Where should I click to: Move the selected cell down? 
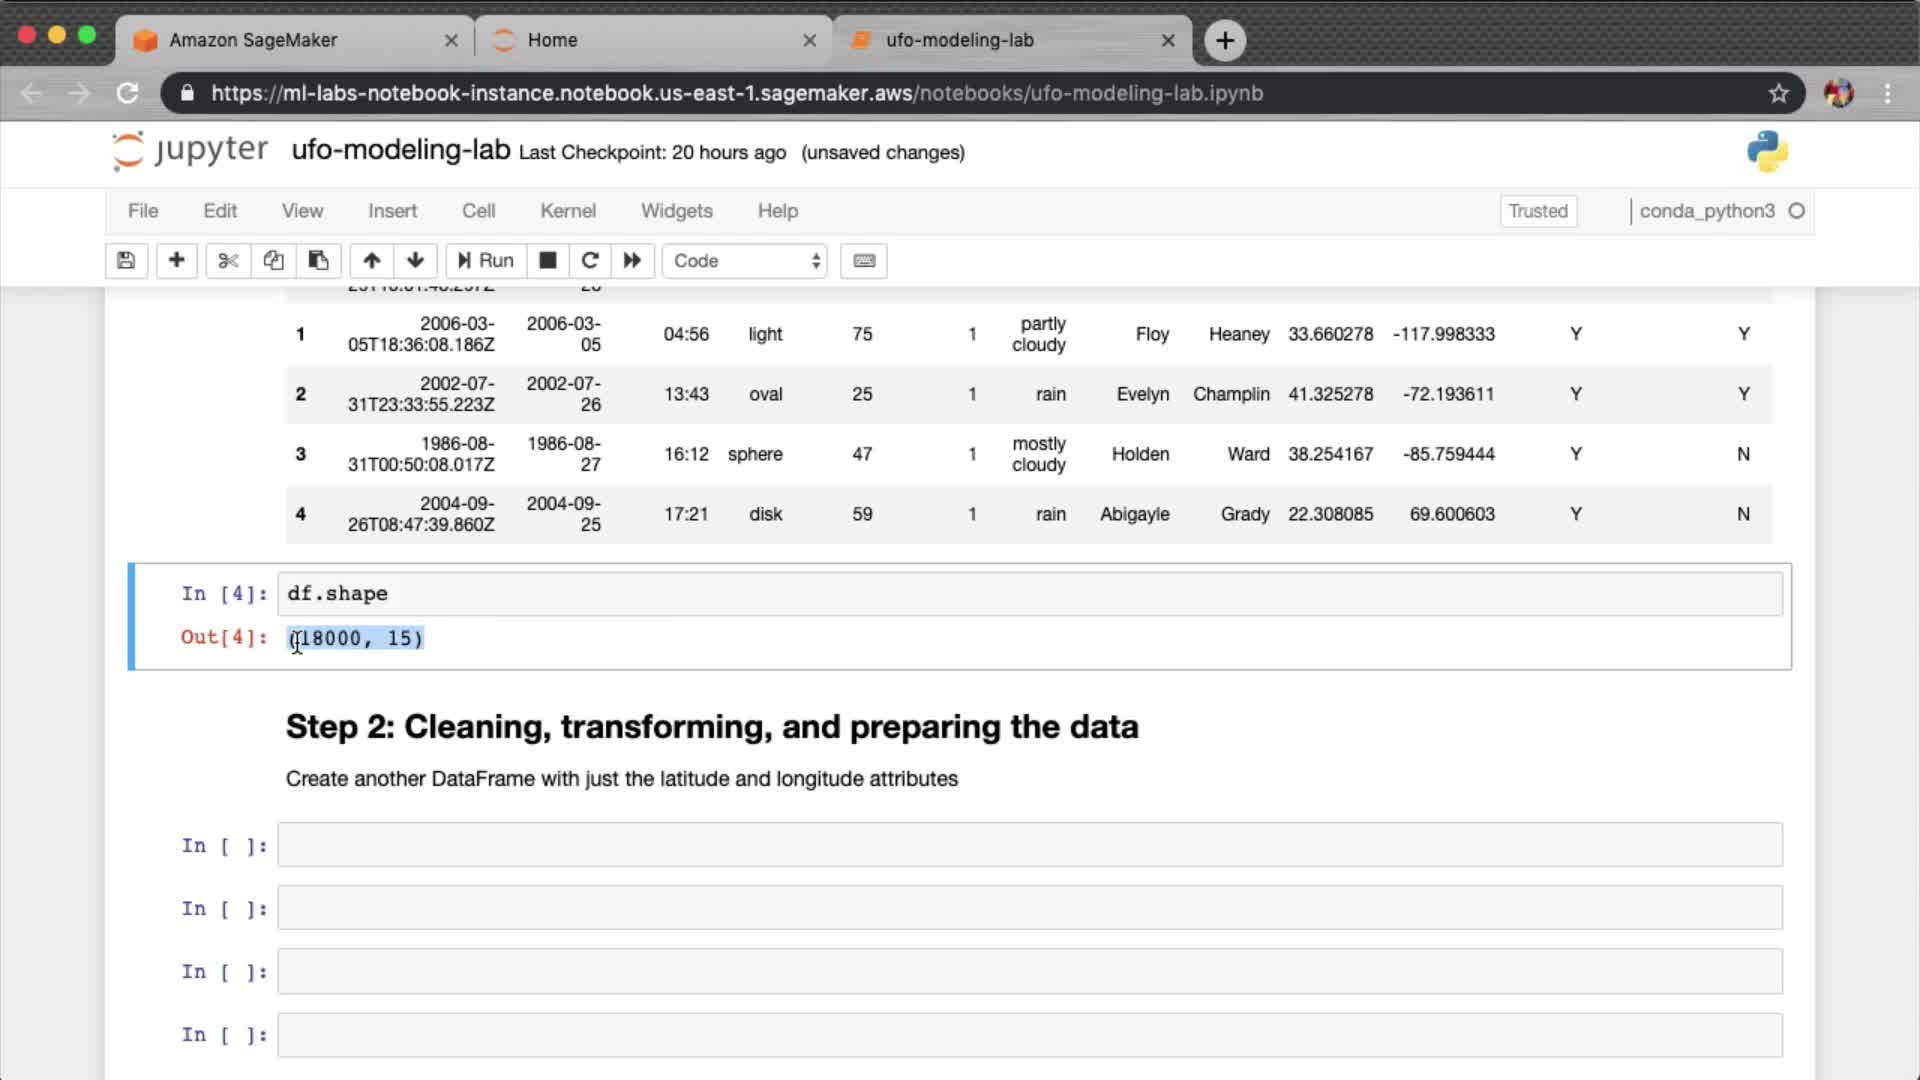(x=415, y=261)
